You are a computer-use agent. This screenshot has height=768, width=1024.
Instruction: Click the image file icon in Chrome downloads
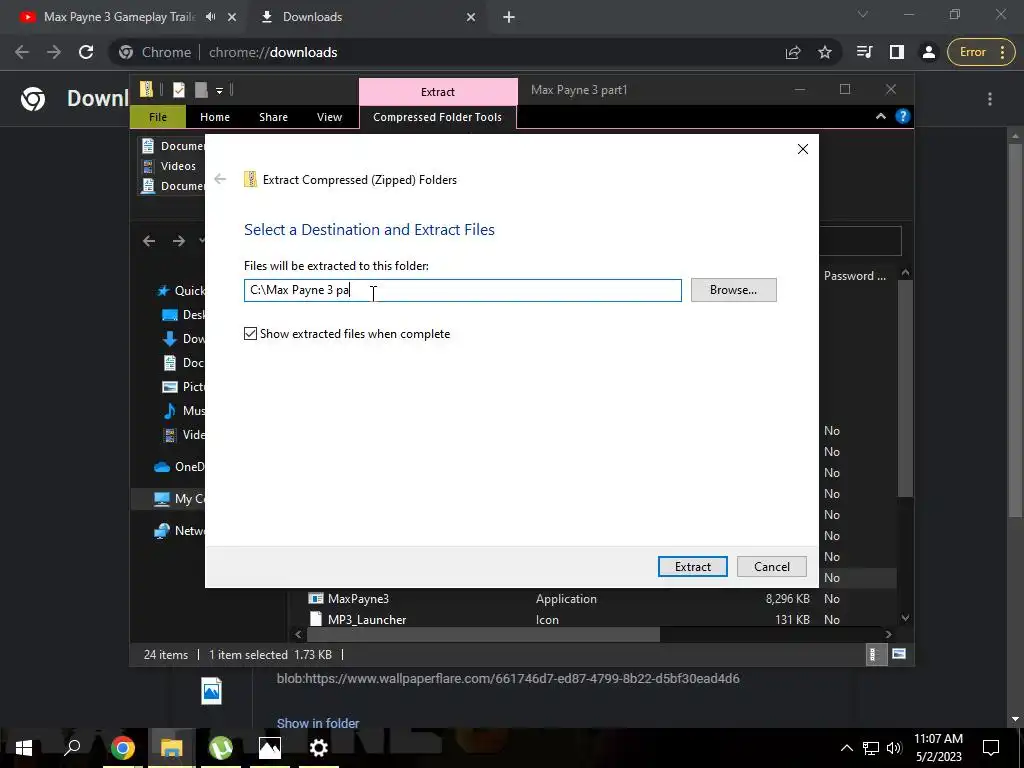[x=212, y=692]
